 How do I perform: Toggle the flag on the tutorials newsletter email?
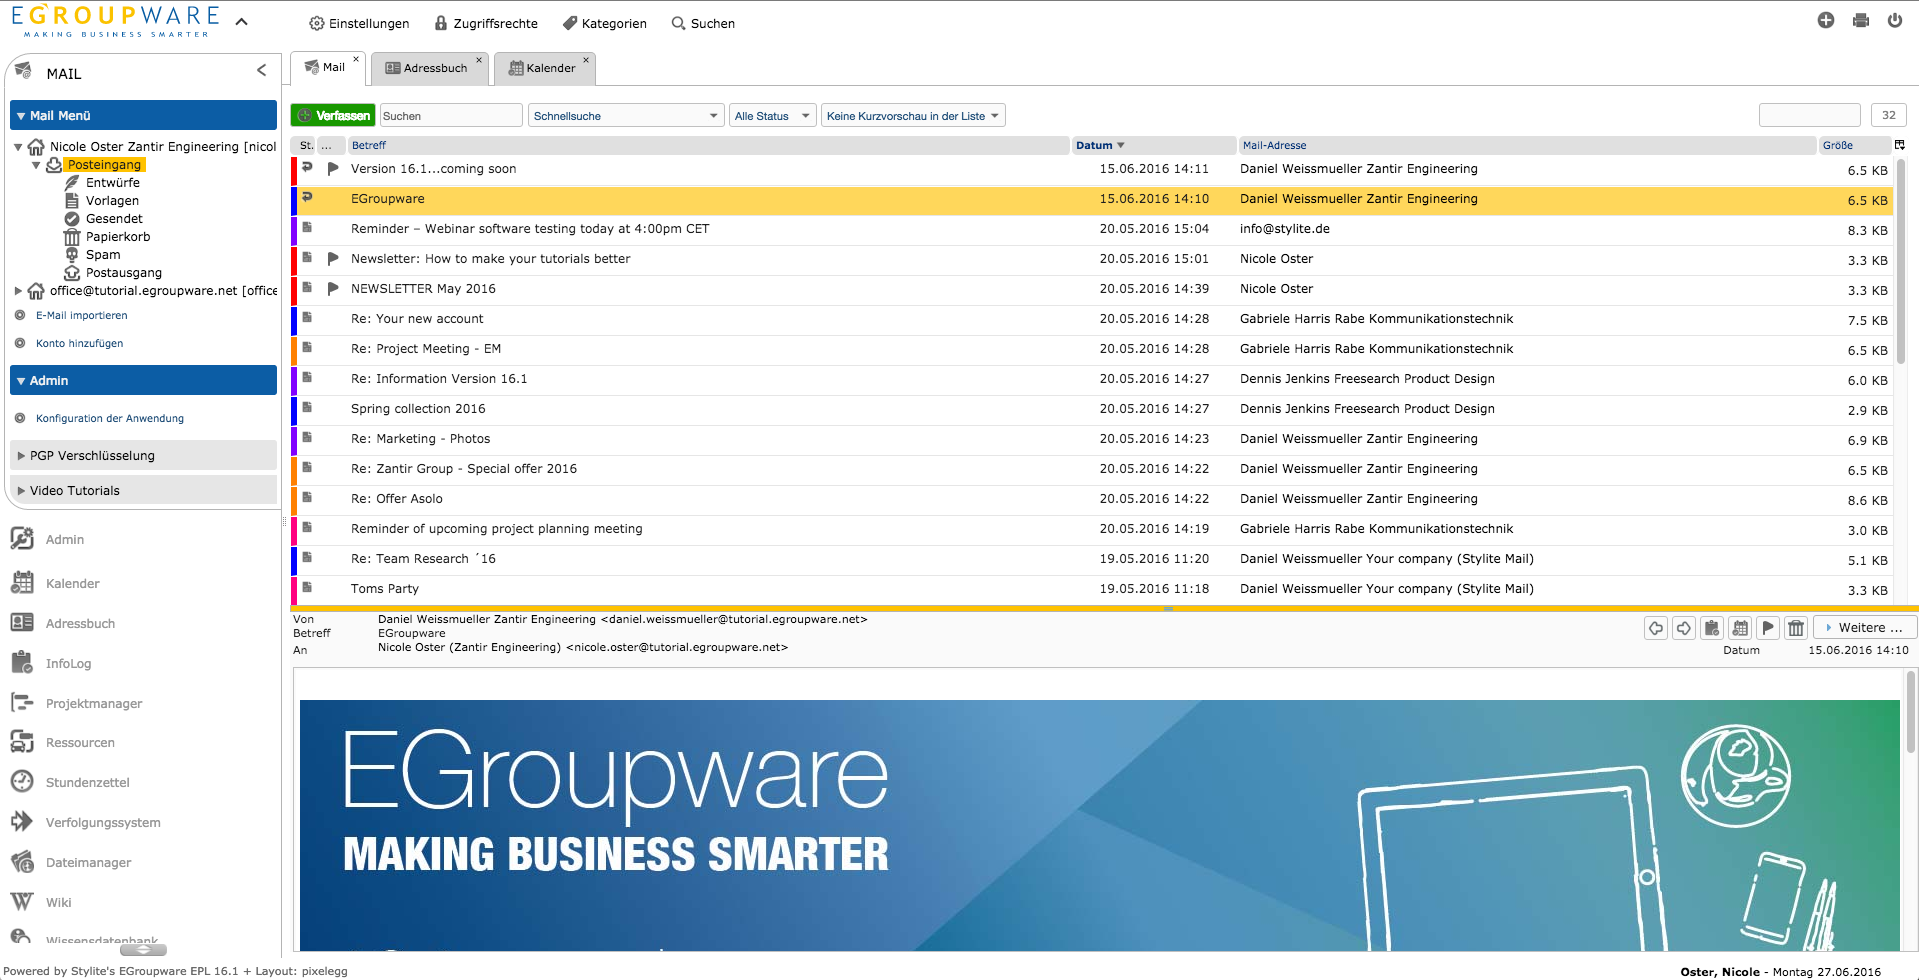332,259
